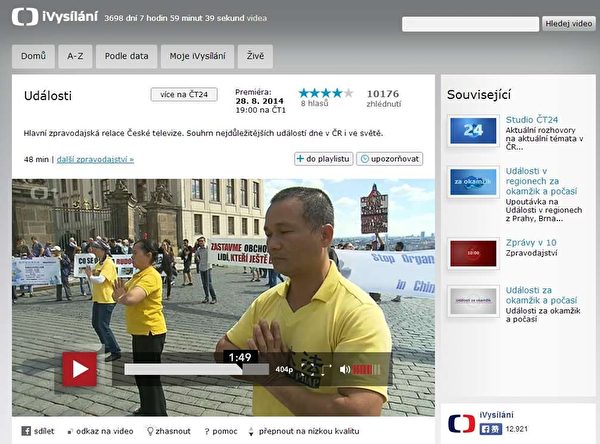Image resolution: width=600 pixels, height=444 pixels.
Task: Toggle 'upozorňovat' notifications button
Action: 390,159
